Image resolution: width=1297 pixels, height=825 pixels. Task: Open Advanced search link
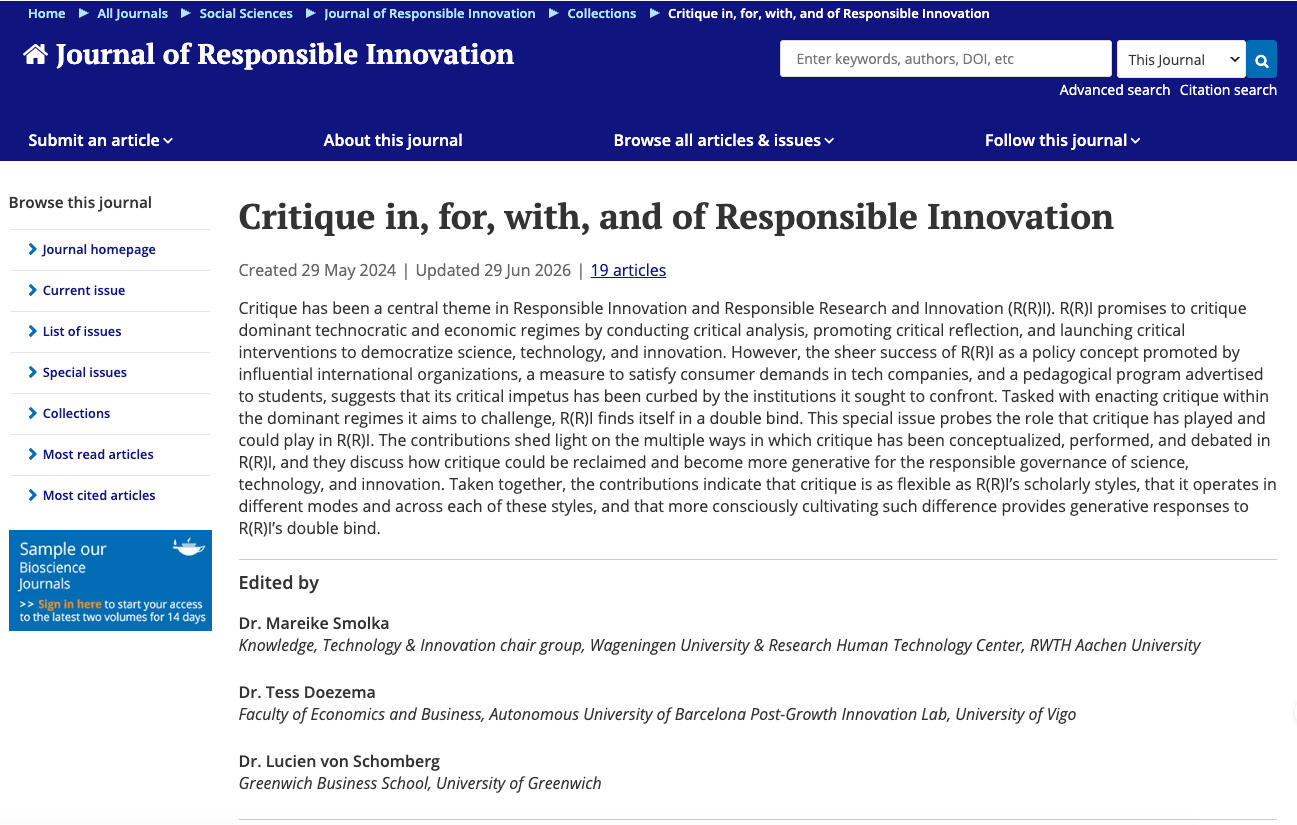[x=1115, y=90]
